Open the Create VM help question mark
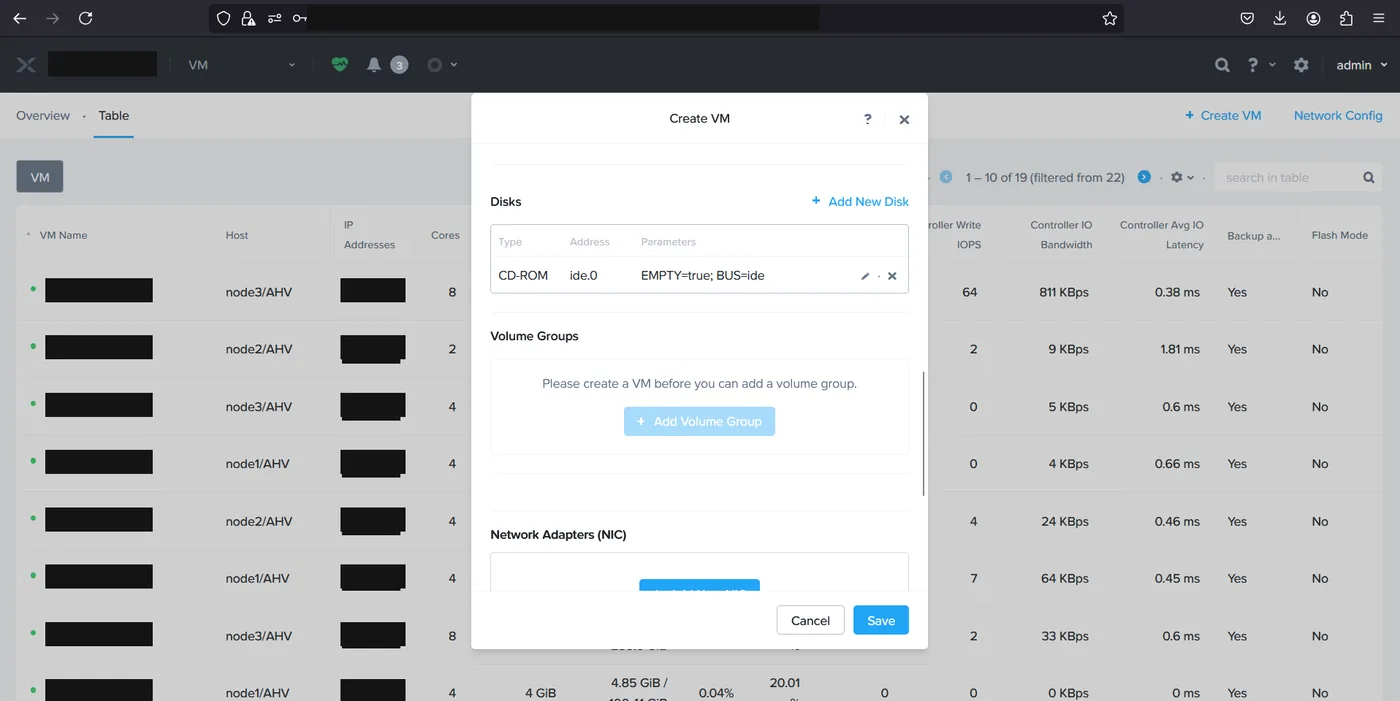The width and height of the screenshot is (1400, 701). pos(868,119)
